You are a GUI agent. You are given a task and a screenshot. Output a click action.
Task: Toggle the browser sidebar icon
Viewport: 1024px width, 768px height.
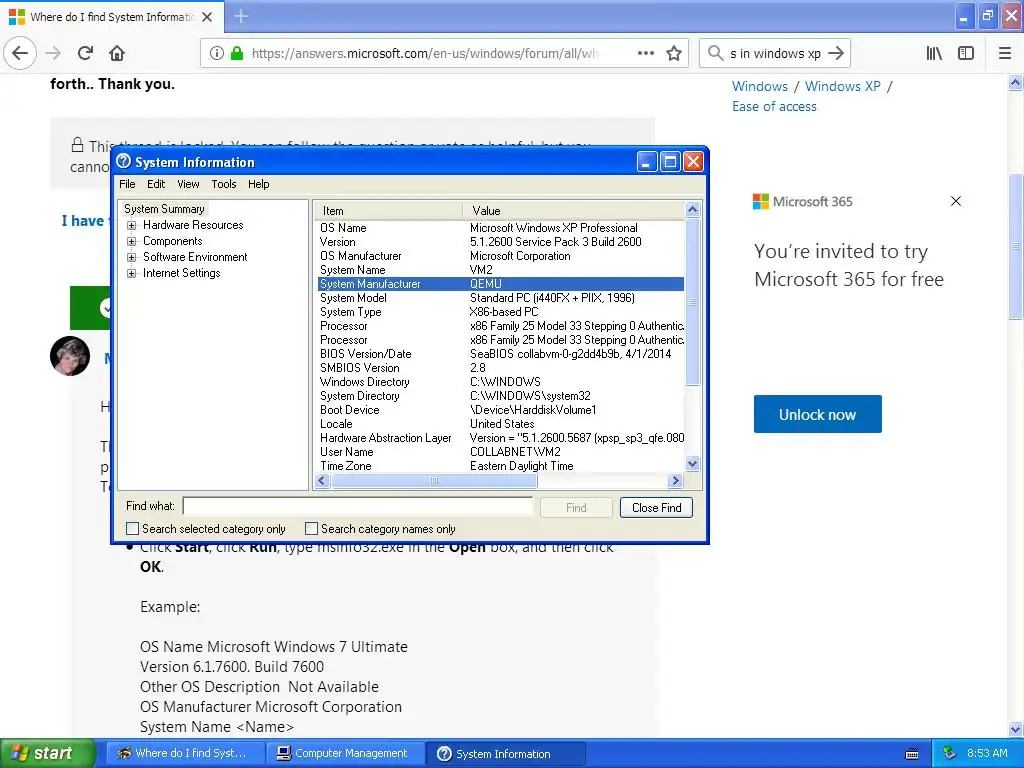click(x=966, y=54)
